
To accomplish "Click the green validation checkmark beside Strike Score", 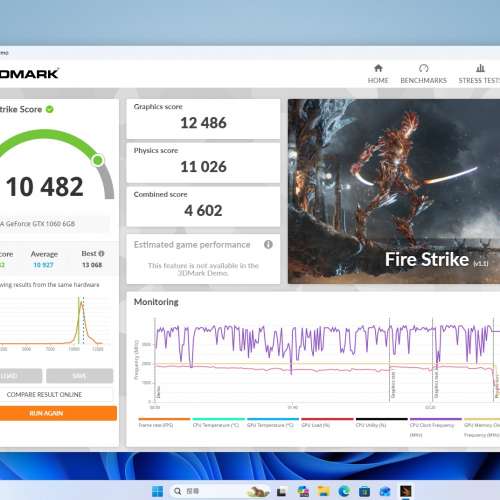I will point(50,109).
